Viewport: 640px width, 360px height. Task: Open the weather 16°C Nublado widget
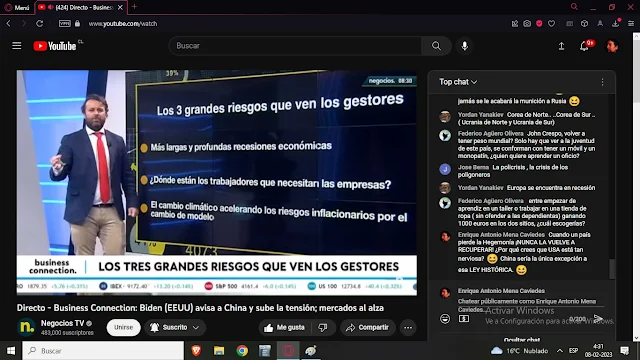coord(520,351)
